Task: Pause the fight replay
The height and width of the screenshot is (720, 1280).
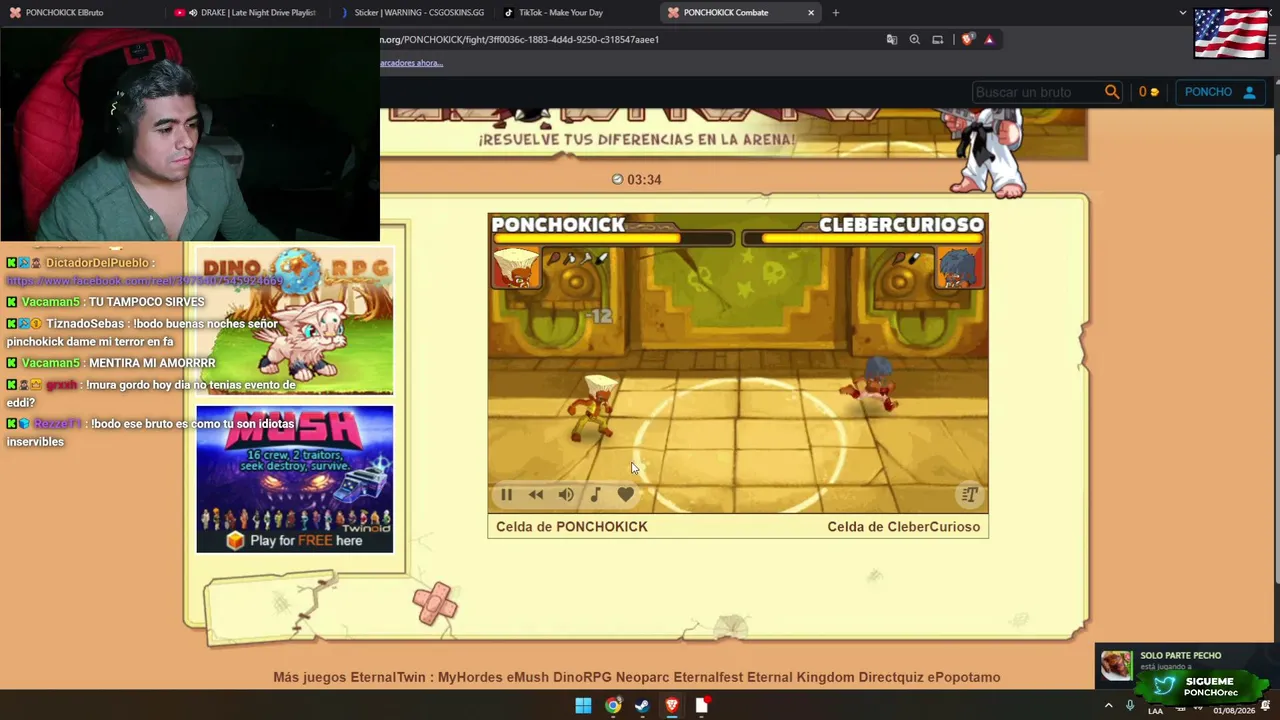Action: 506,494
